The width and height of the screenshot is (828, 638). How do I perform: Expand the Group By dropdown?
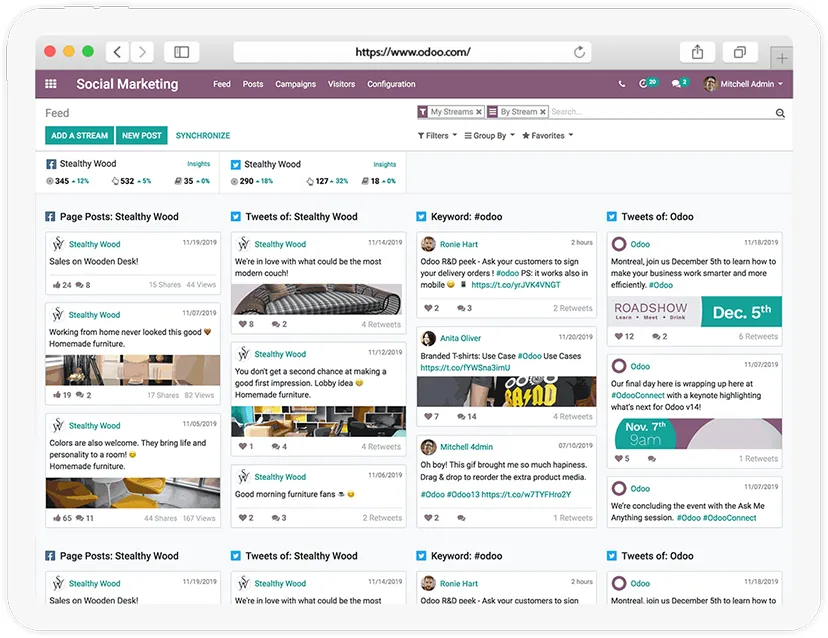click(x=490, y=136)
